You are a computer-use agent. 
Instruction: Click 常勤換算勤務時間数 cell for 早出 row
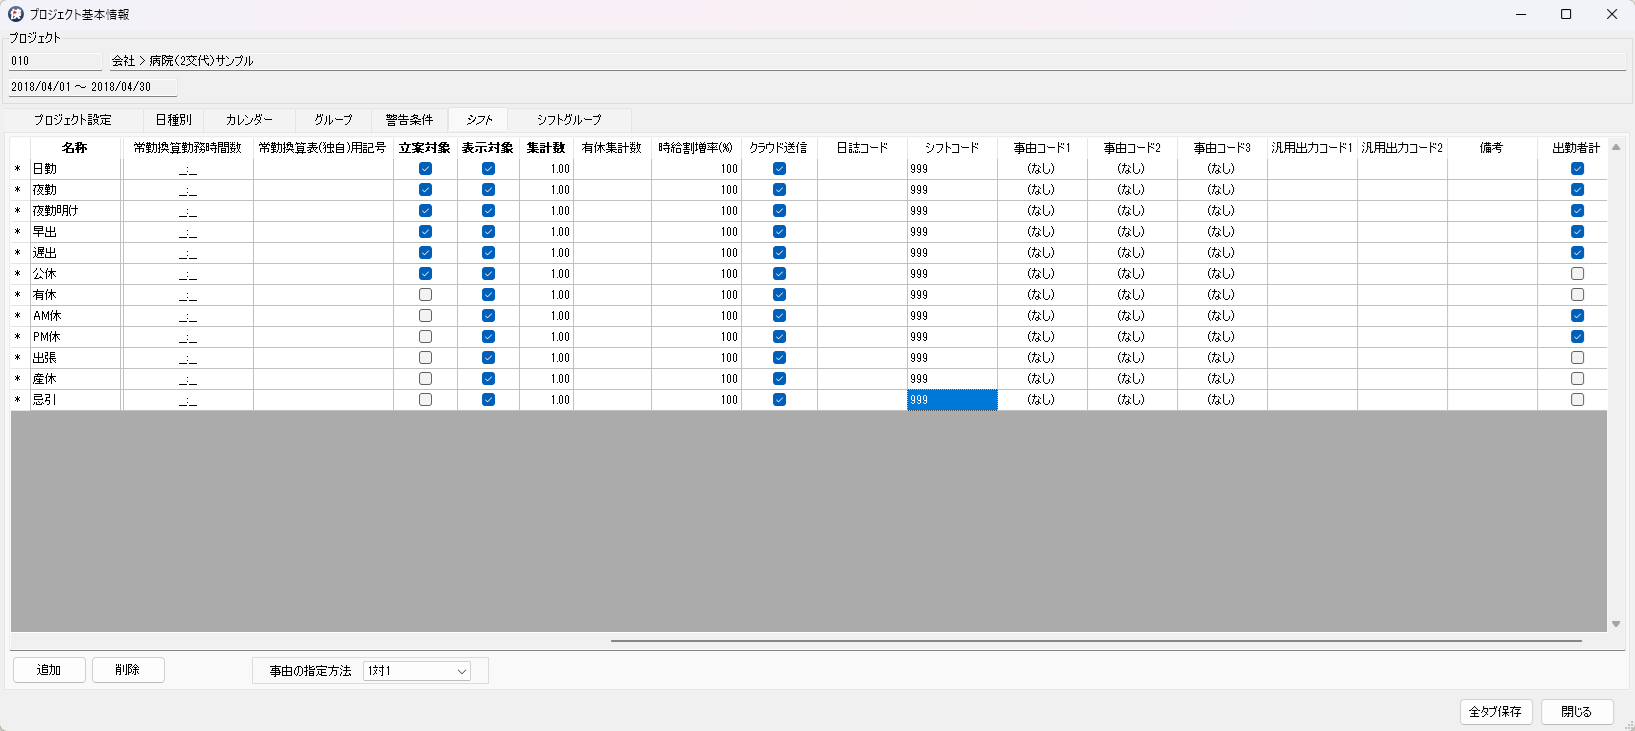[x=188, y=232]
